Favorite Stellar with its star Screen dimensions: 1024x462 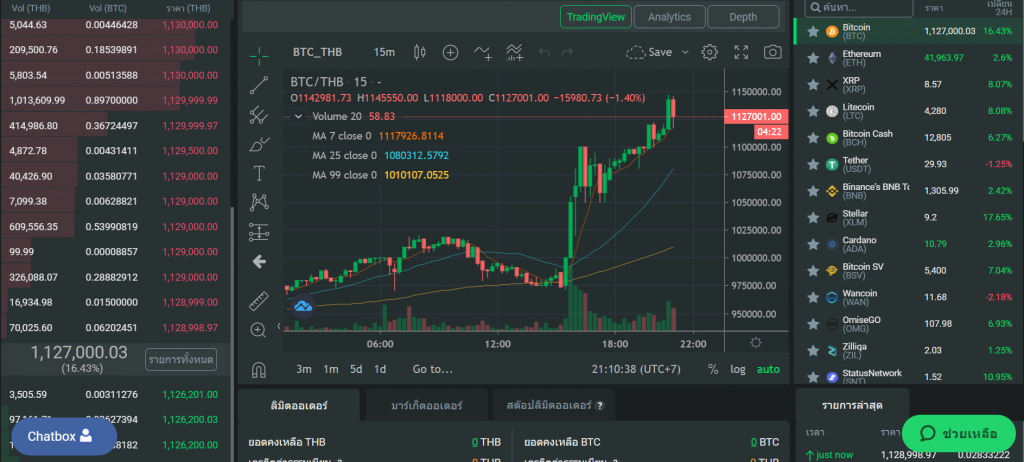click(x=813, y=218)
